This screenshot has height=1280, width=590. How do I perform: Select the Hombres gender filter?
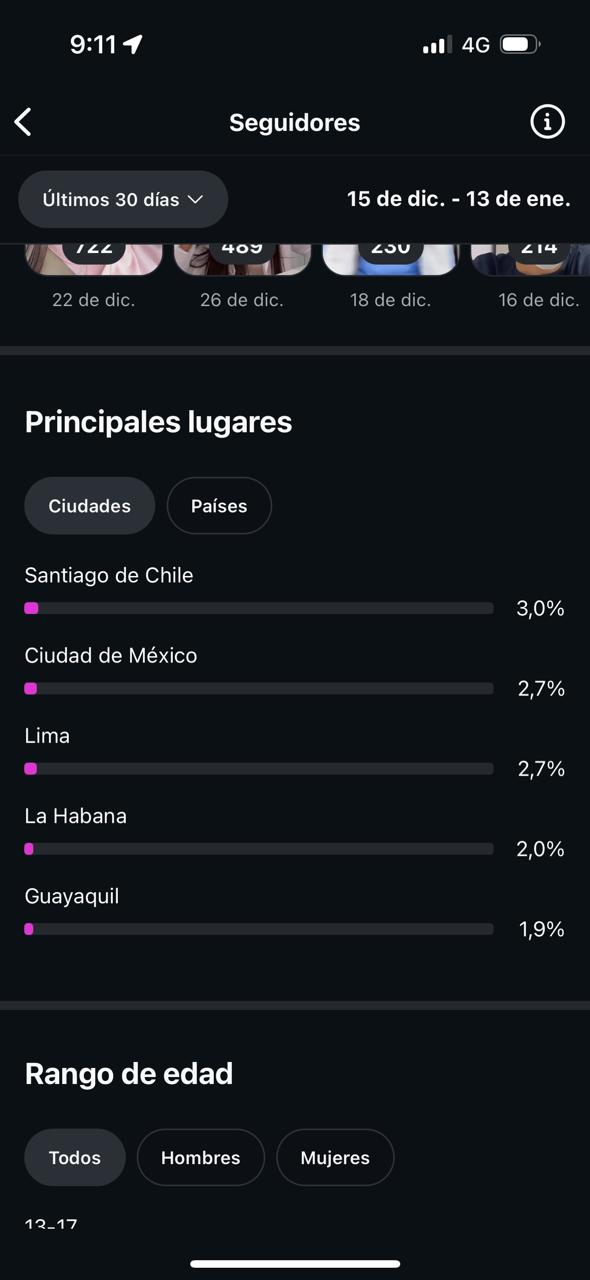[200, 1157]
